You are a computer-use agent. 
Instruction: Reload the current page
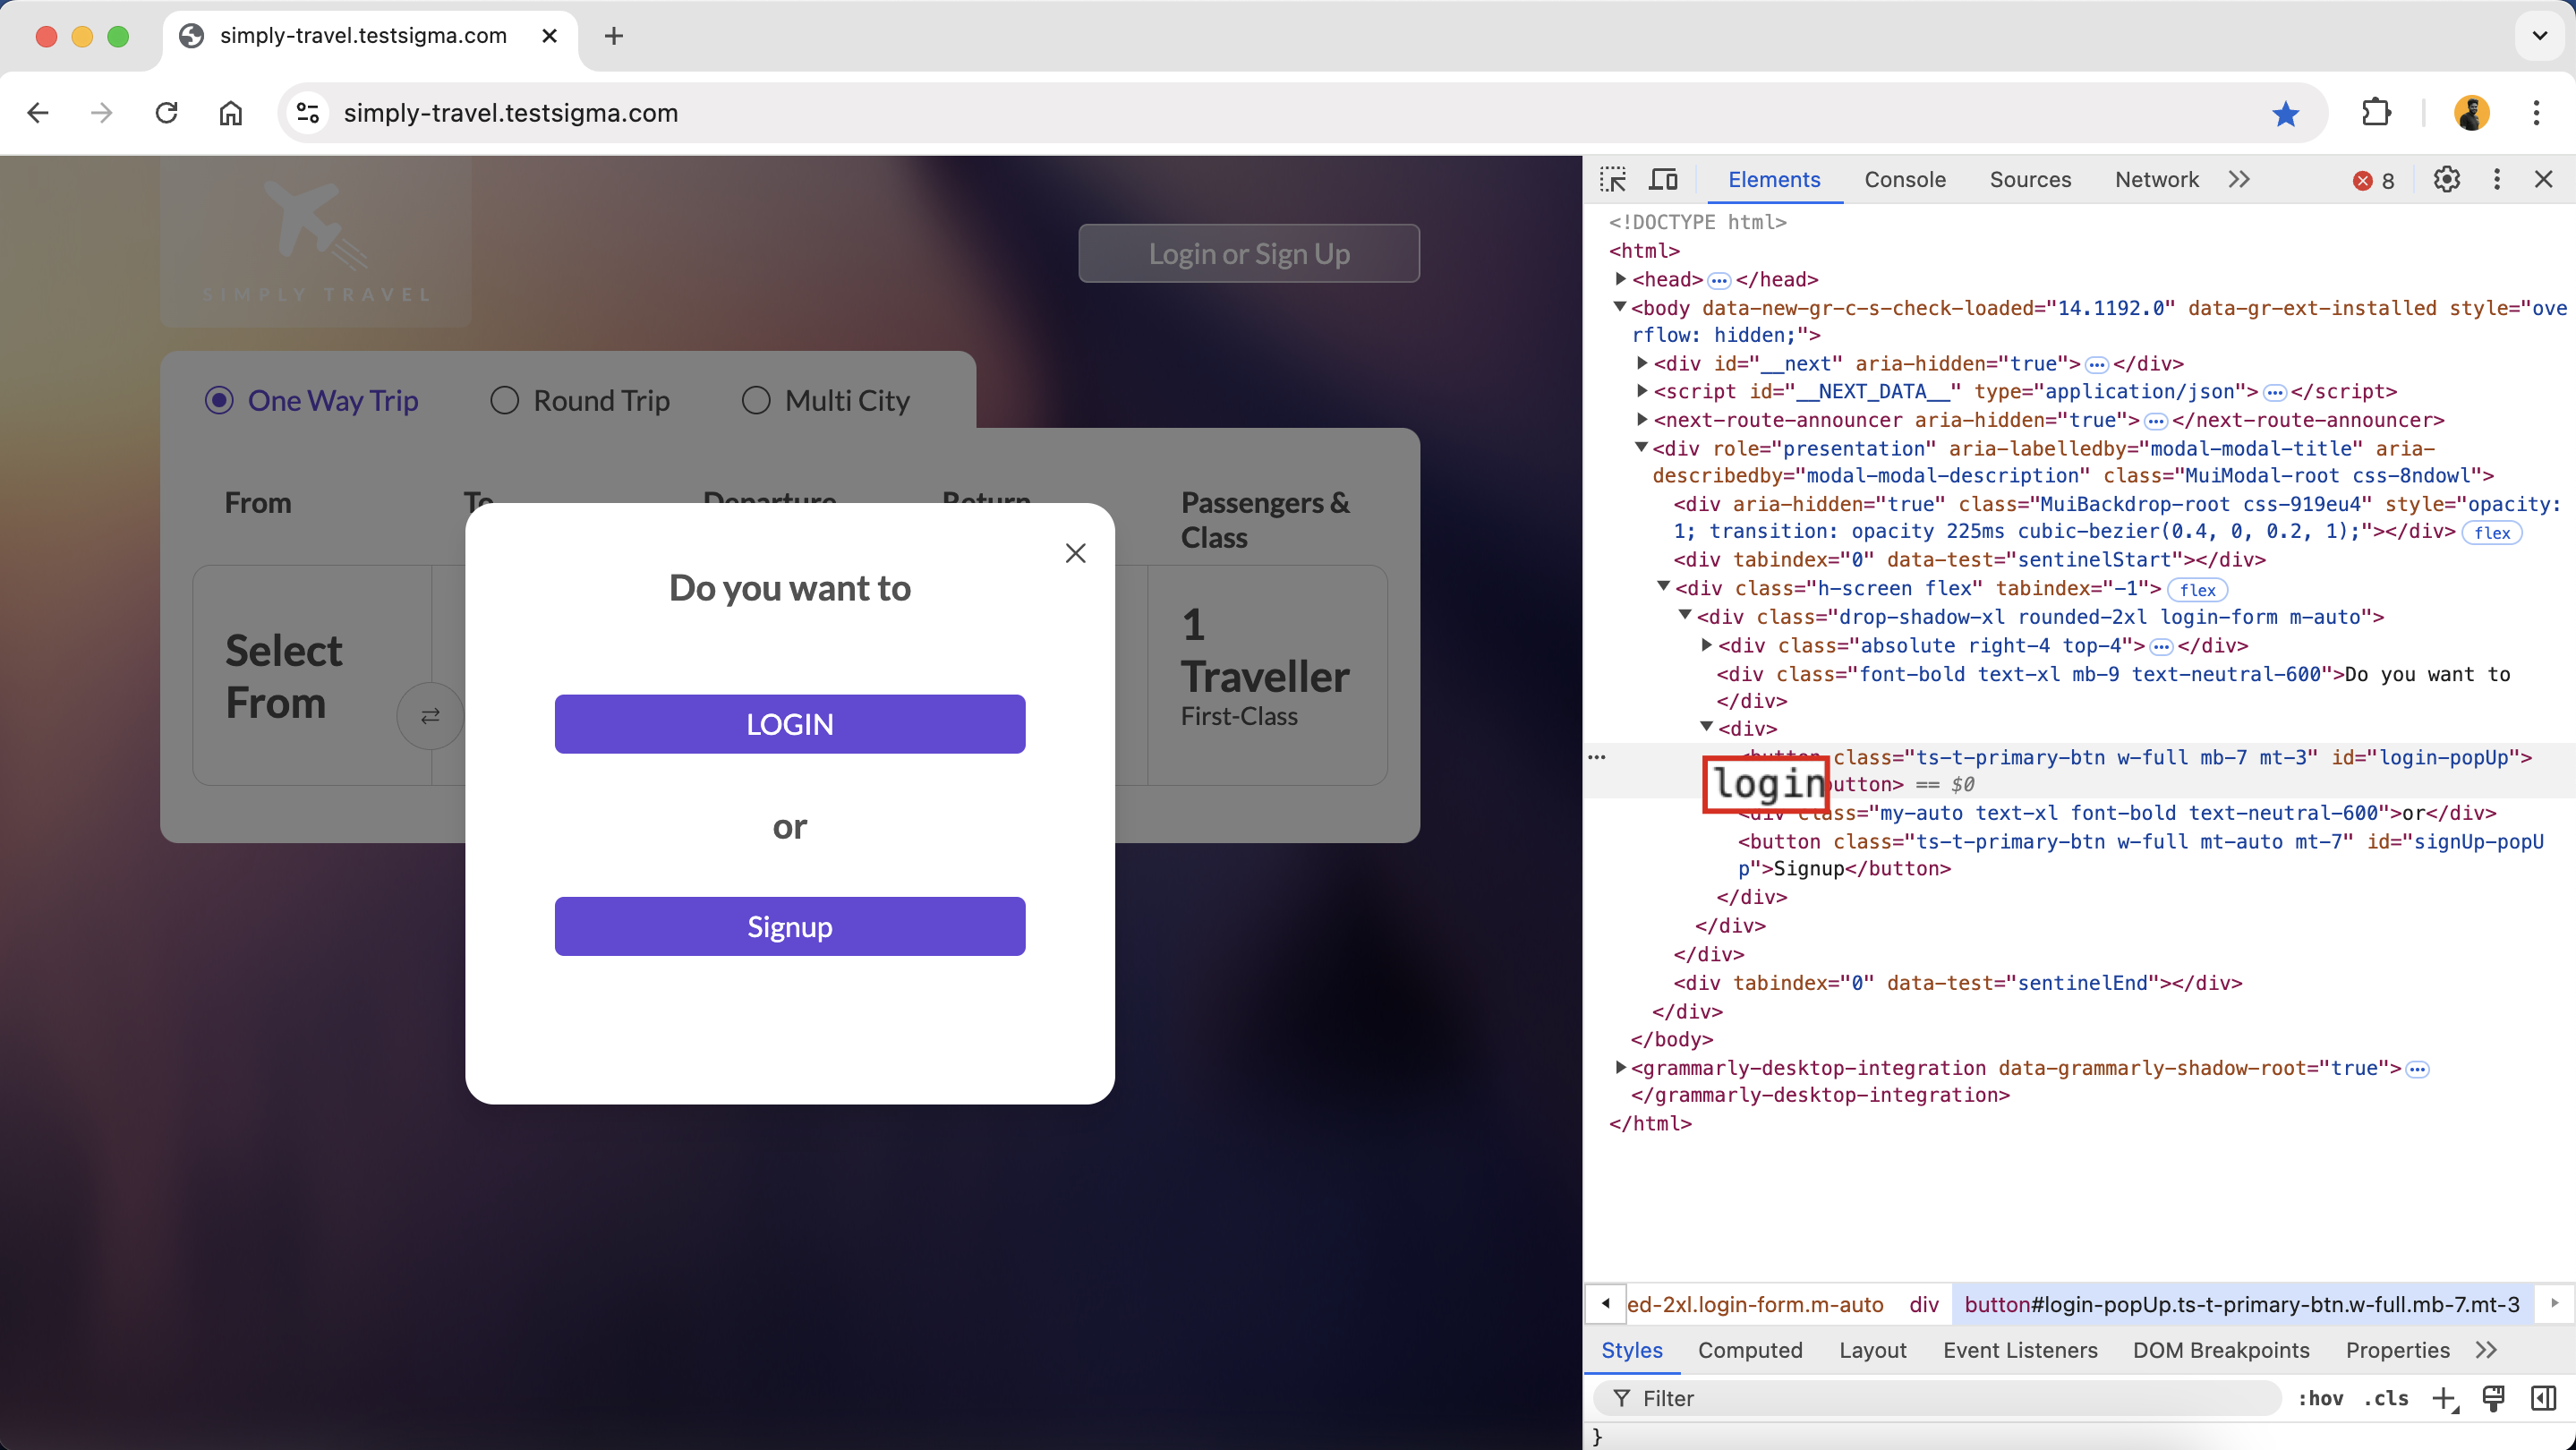point(166,113)
